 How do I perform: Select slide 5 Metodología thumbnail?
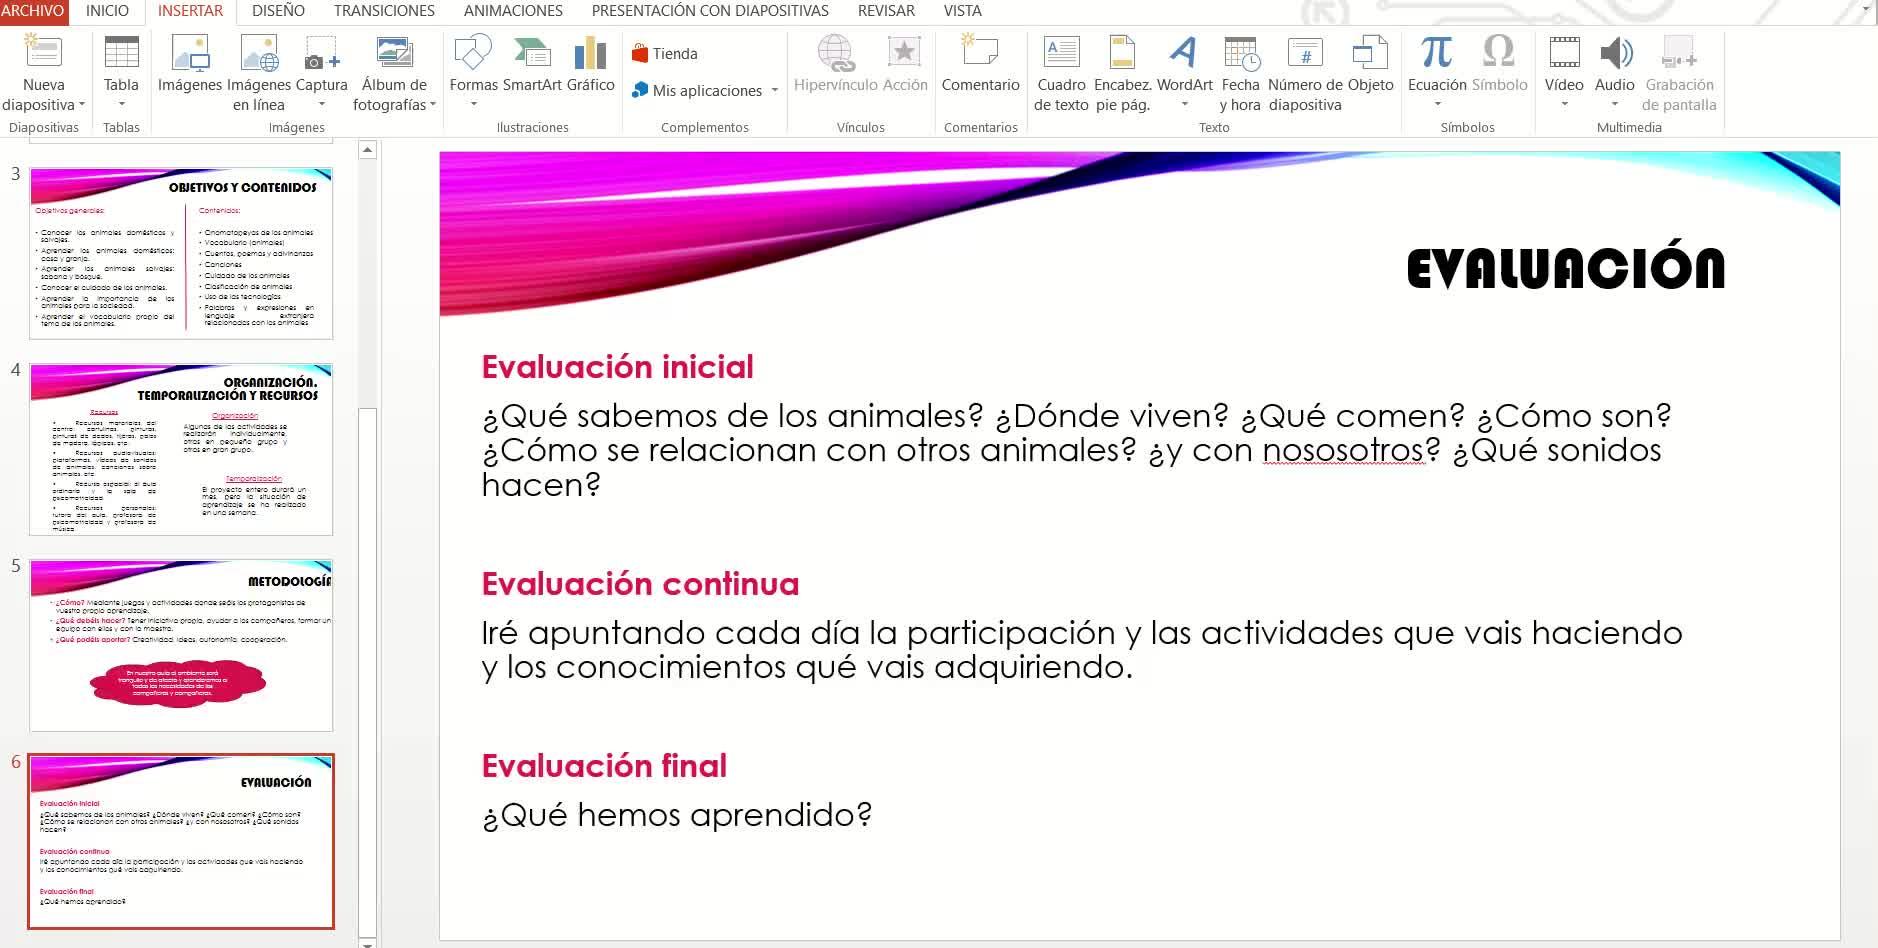(181, 645)
